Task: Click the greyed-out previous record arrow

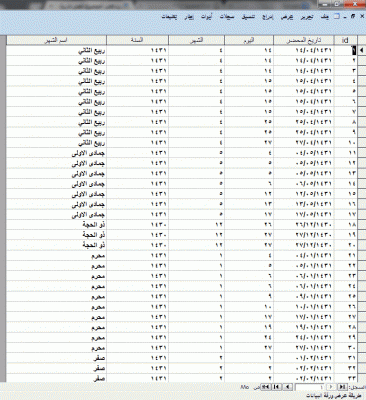Action: [331, 387]
